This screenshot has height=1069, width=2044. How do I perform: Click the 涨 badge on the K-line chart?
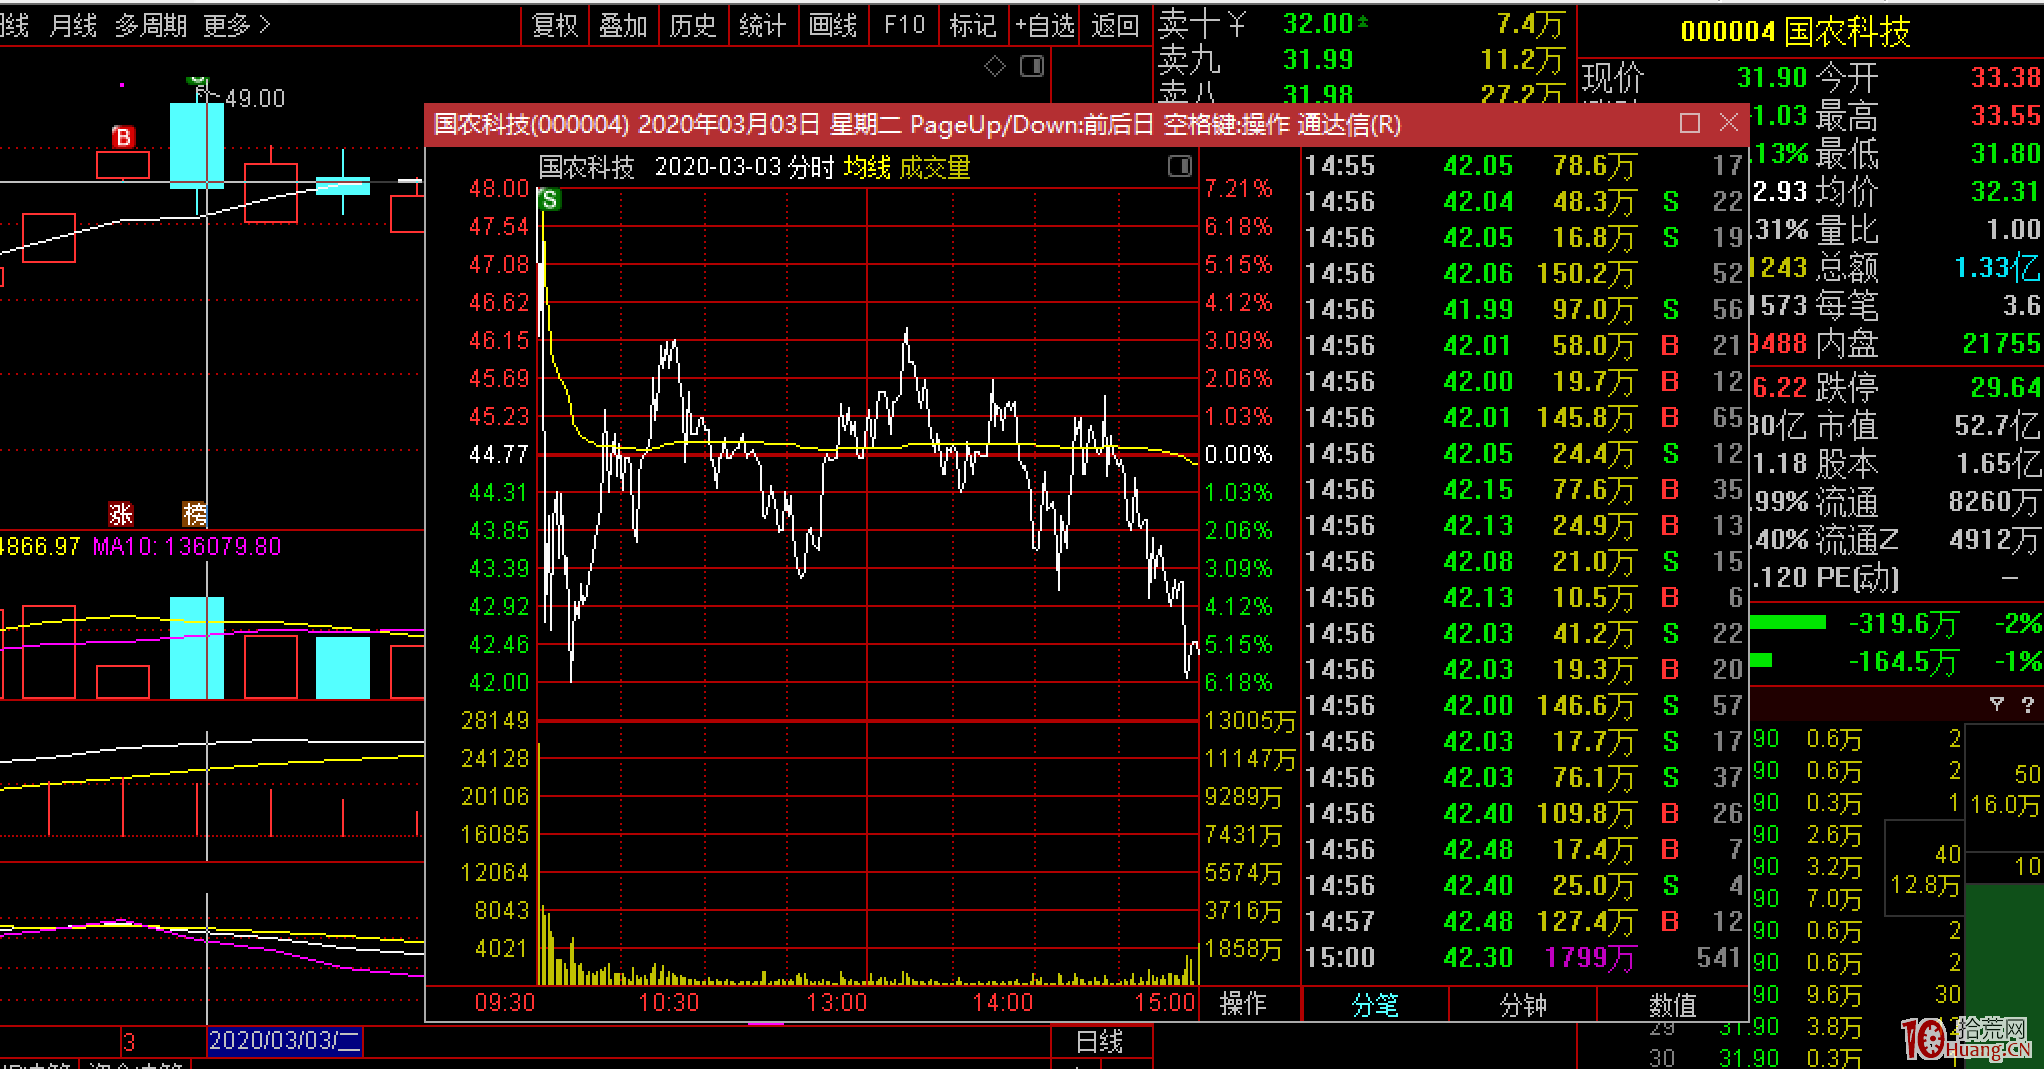coord(121,514)
